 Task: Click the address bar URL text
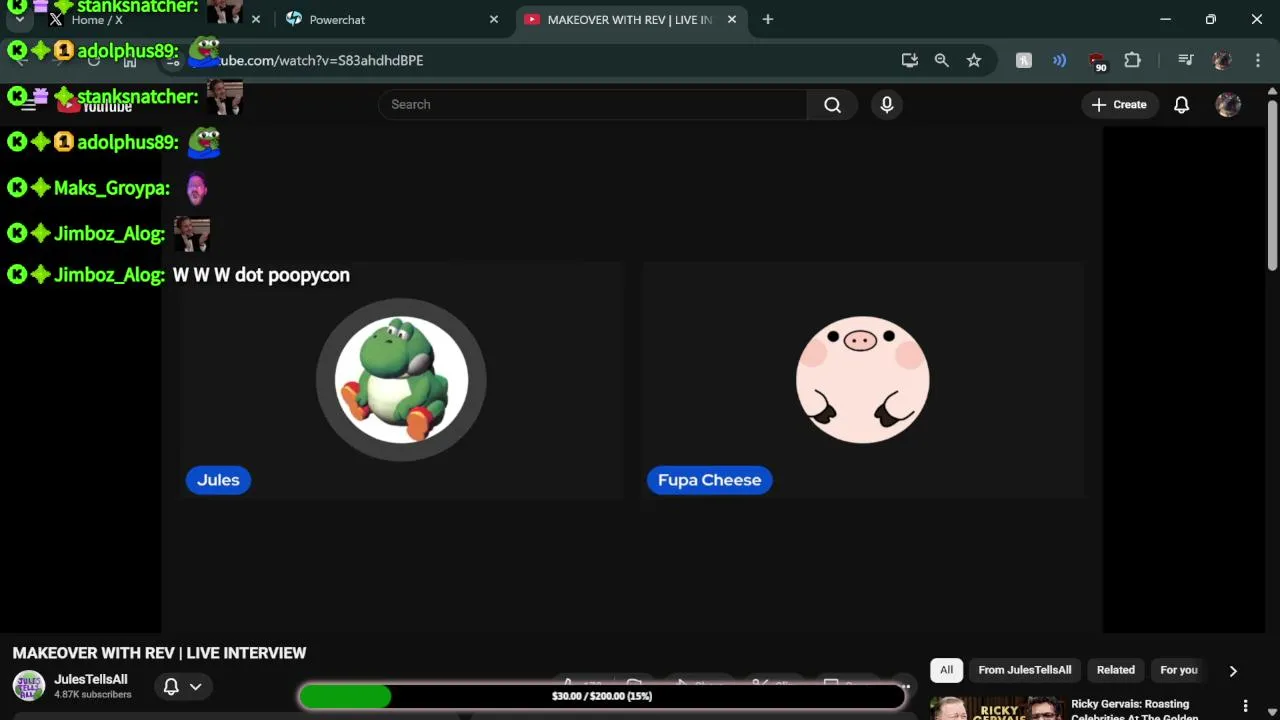320,60
